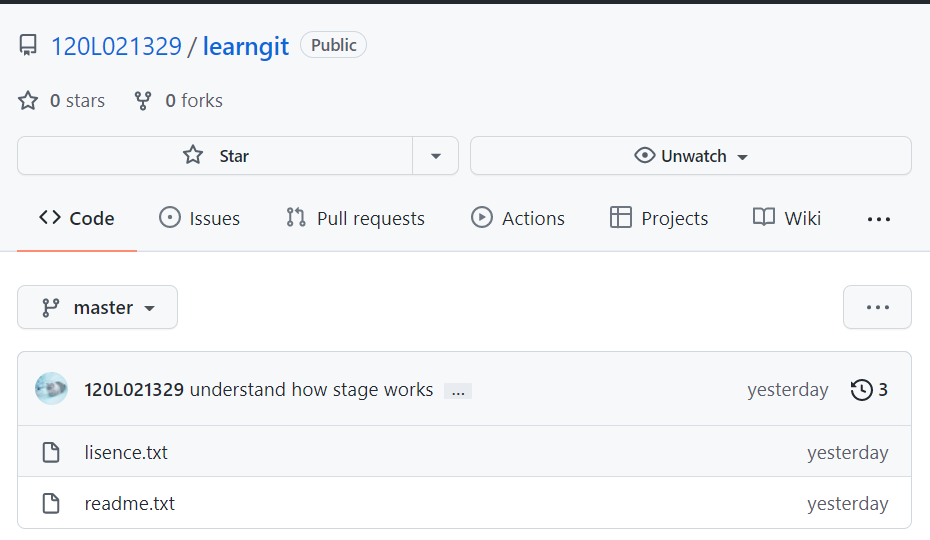Open the lisence.txt file
Image resolution: width=930 pixels, height=540 pixels.
tap(126, 453)
